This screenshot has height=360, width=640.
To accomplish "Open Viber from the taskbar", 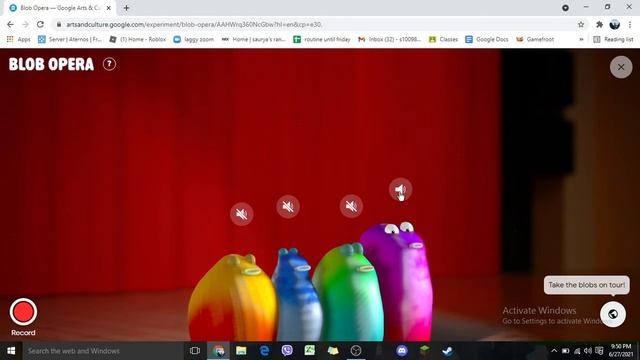I will [287, 351].
